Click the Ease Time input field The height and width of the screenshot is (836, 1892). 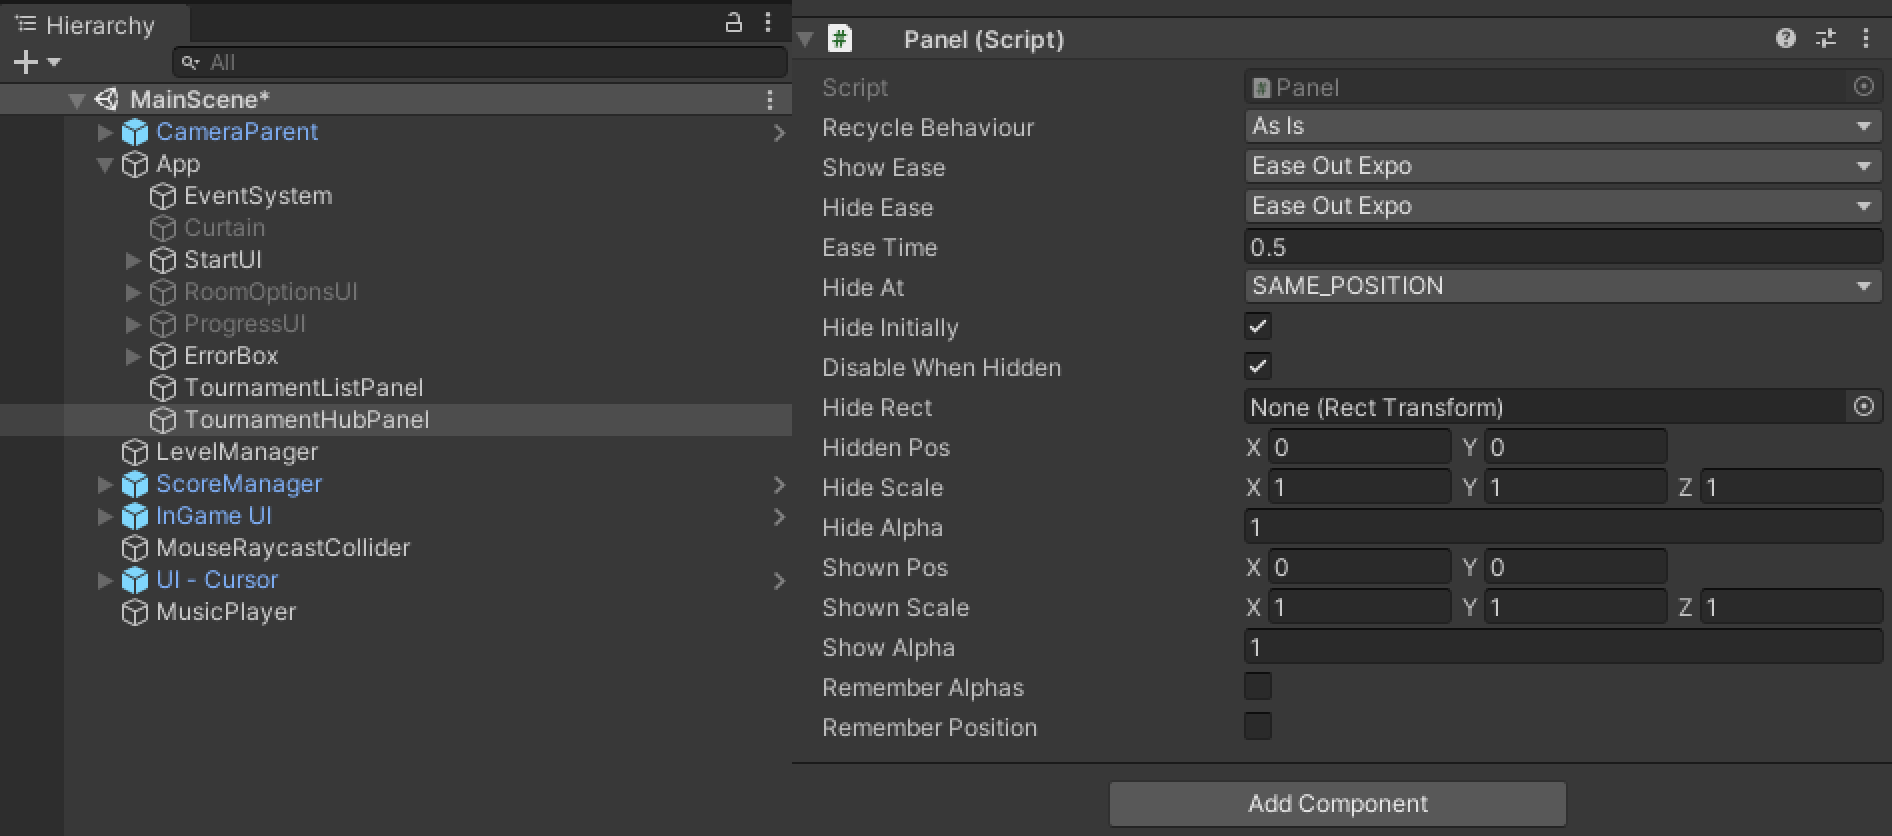1562,247
